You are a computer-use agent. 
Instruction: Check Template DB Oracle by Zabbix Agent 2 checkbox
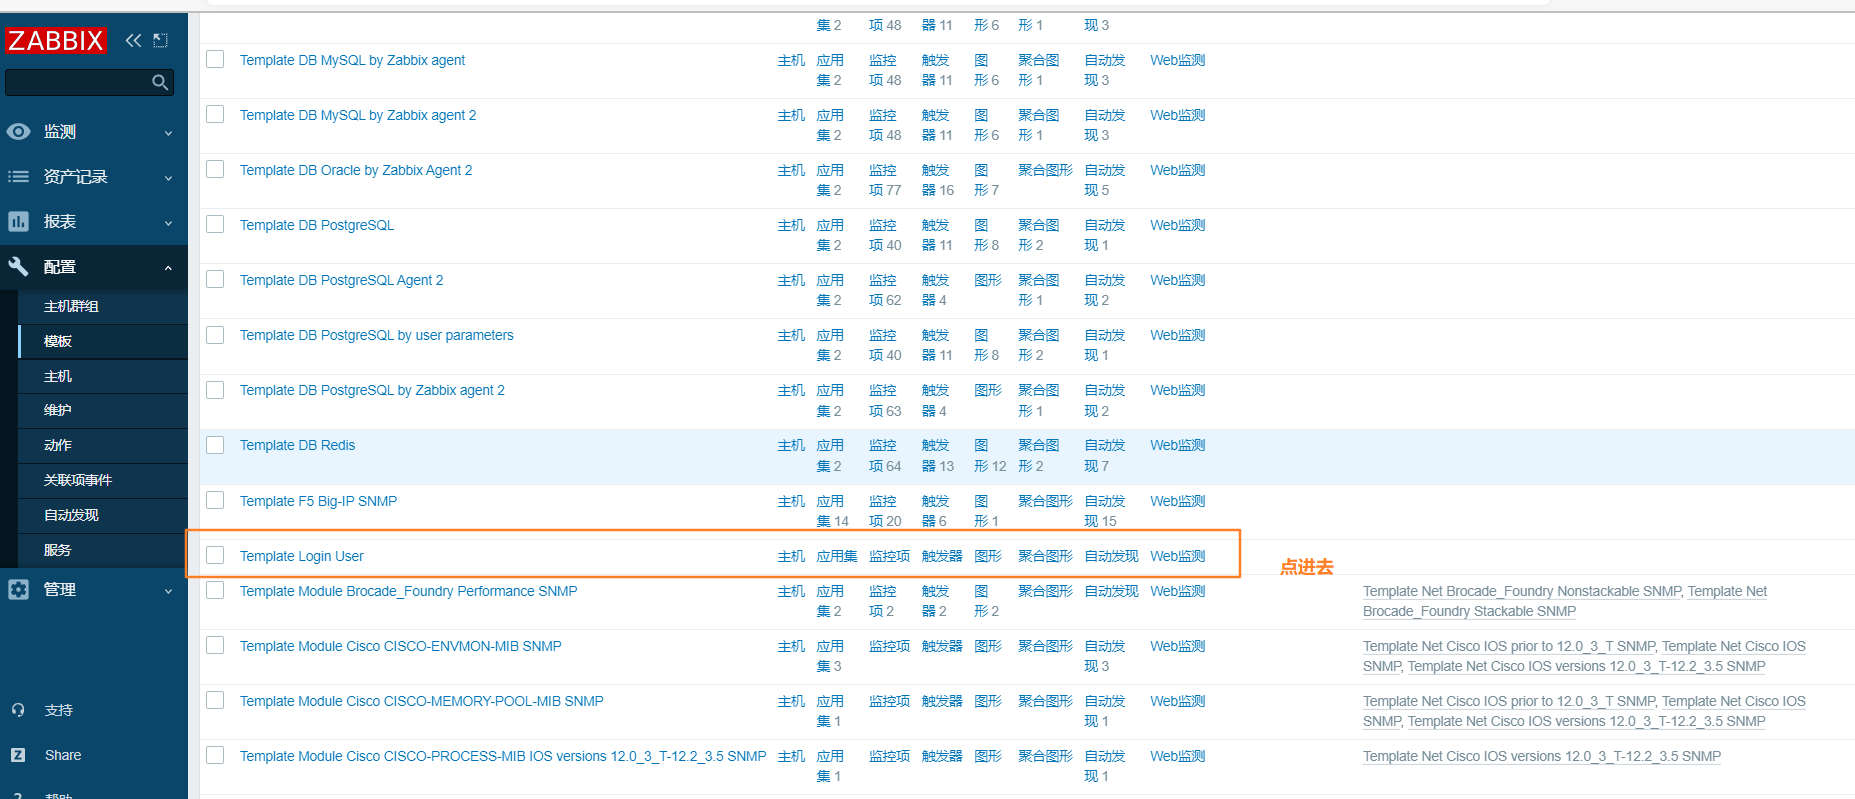pyautogui.click(x=215, y=169)
